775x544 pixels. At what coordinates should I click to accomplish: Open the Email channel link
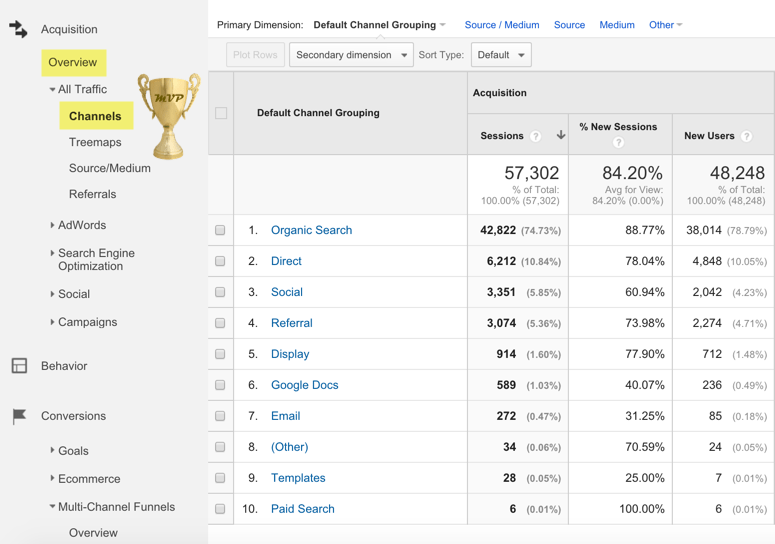[x=286, y=416]
